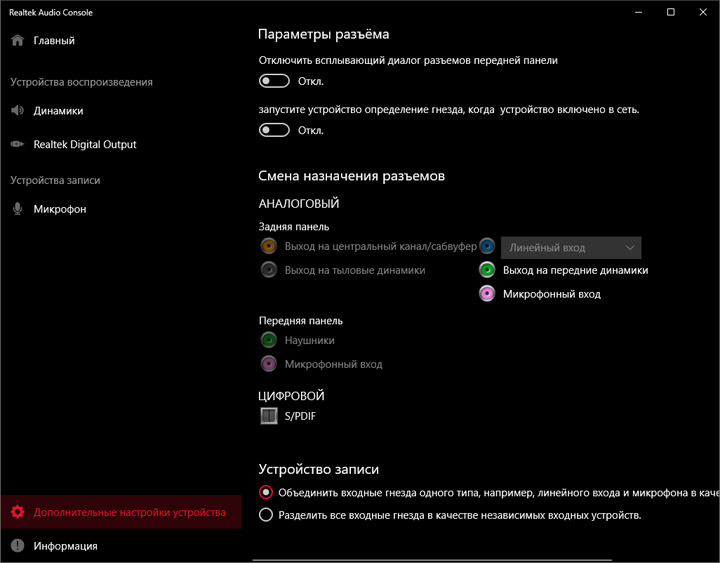
Task: Toggle jack detection when powered switch
Action: [x=274, y=130]
